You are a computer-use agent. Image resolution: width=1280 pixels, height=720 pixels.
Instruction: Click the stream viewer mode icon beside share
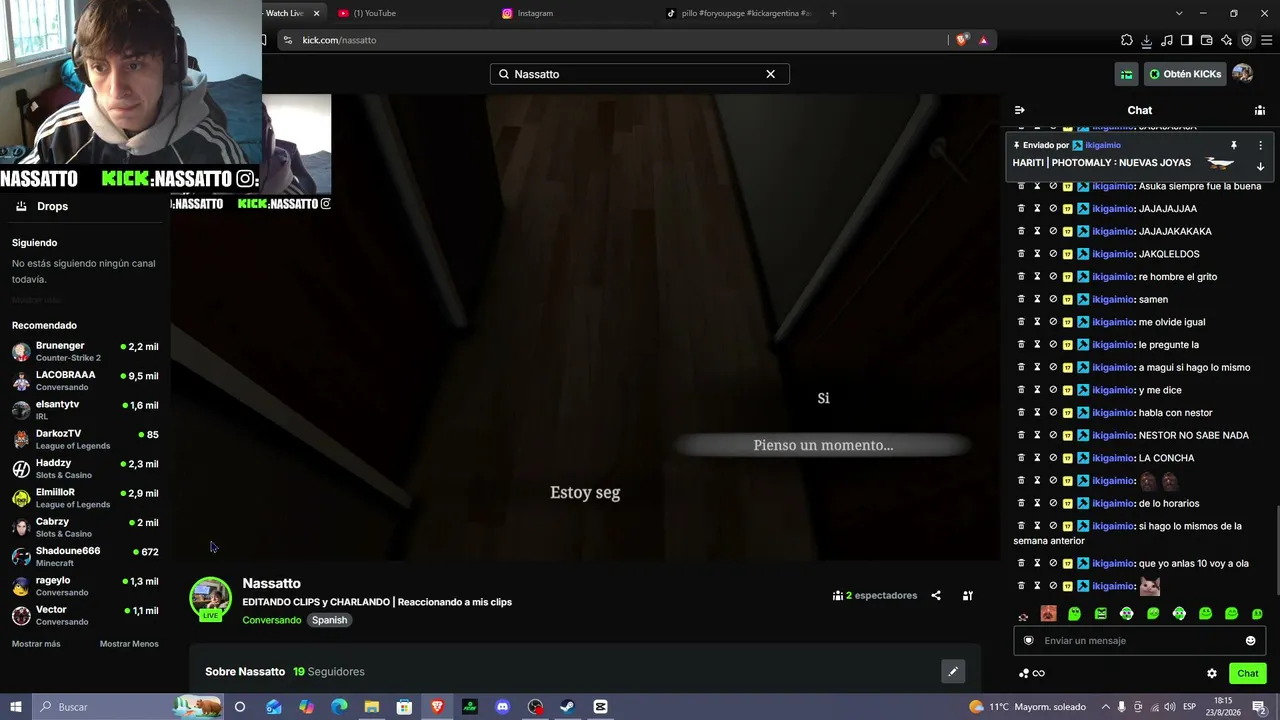click(x=968, y=596)
